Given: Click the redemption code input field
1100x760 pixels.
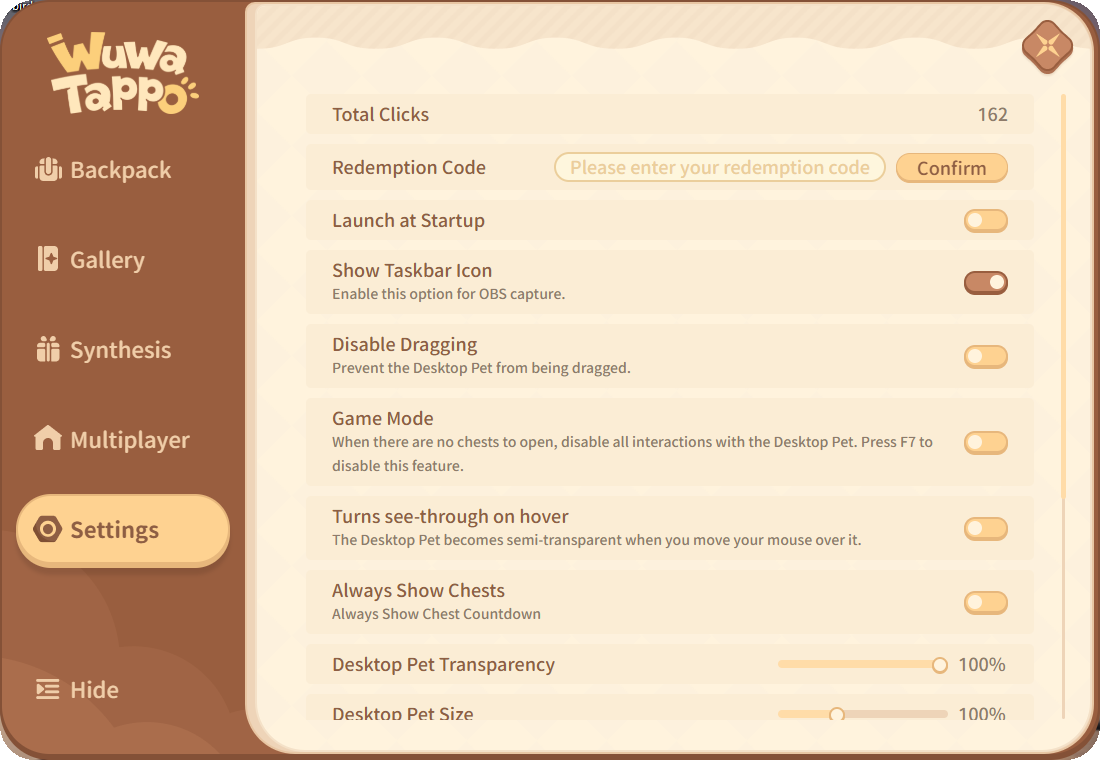Looking at the screenshot, I should pos(719,167).
